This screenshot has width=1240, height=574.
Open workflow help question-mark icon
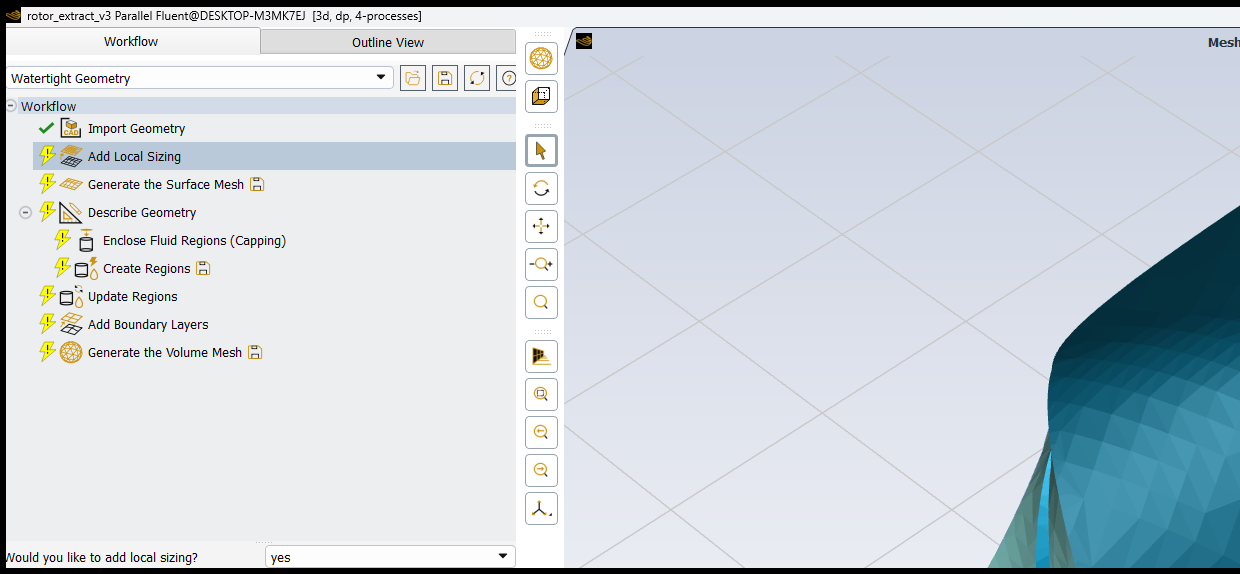(507, 78)
